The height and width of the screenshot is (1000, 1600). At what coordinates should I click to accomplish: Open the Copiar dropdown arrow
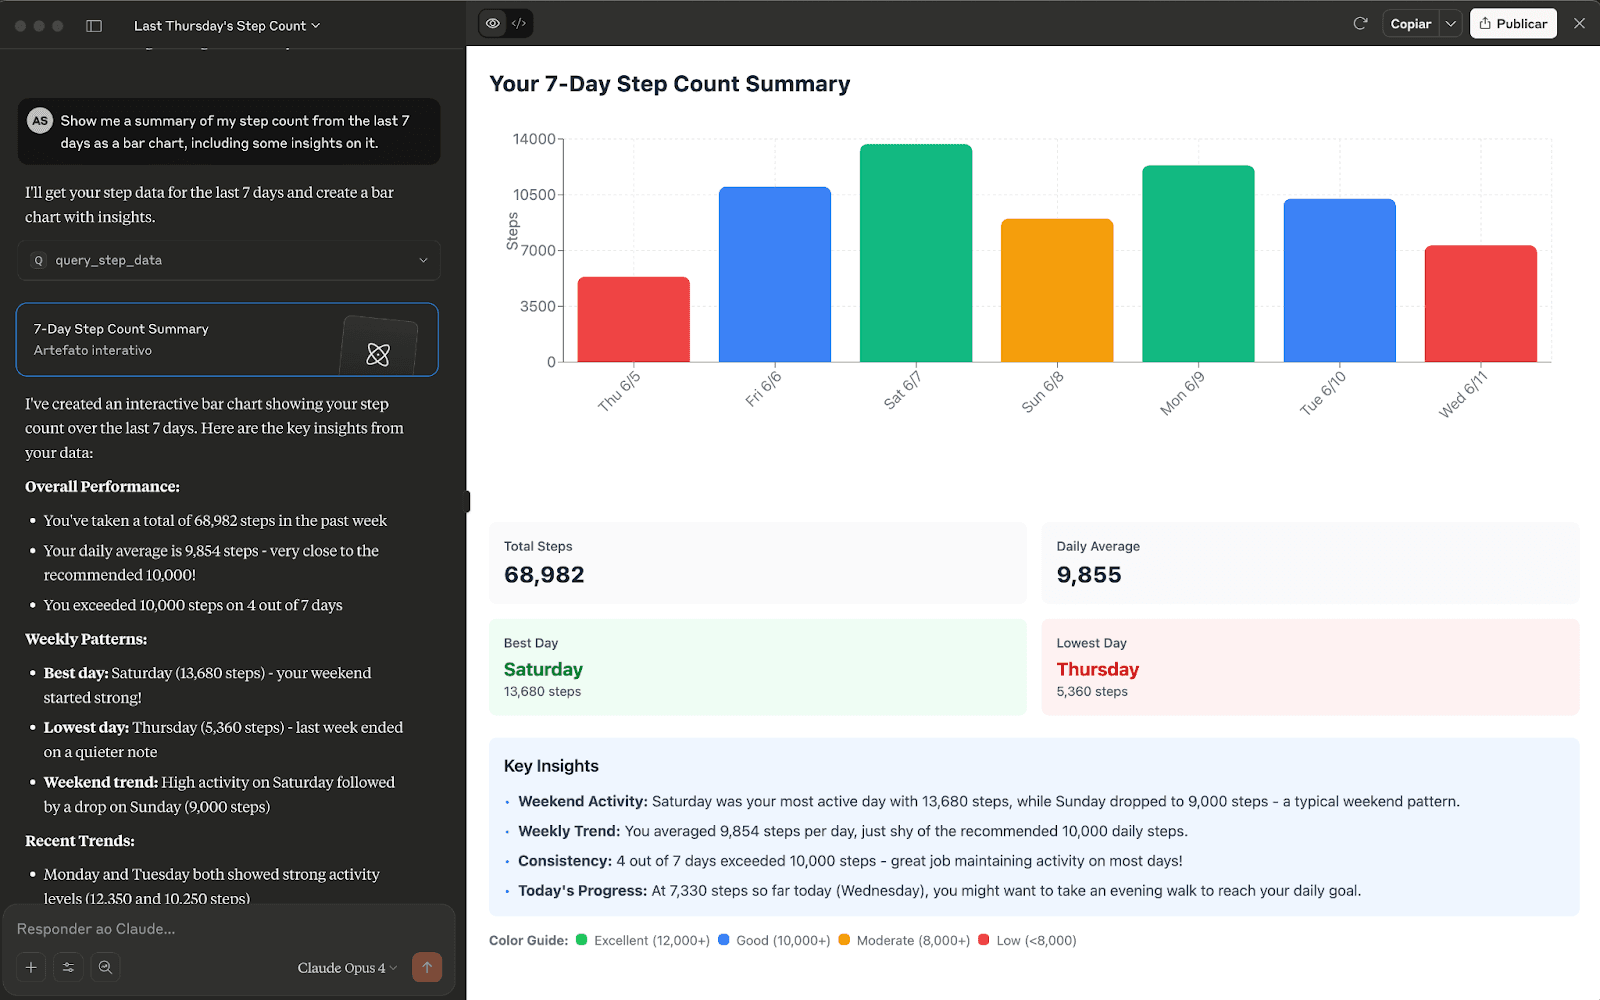click(x=1451, y=24)
